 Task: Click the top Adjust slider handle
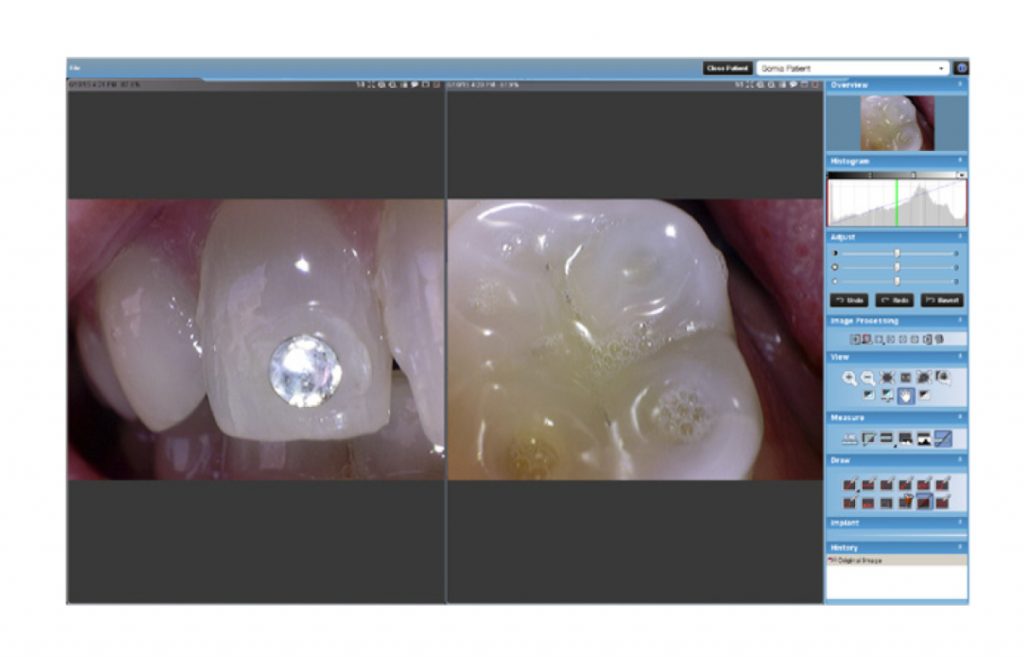click(897, 253)
